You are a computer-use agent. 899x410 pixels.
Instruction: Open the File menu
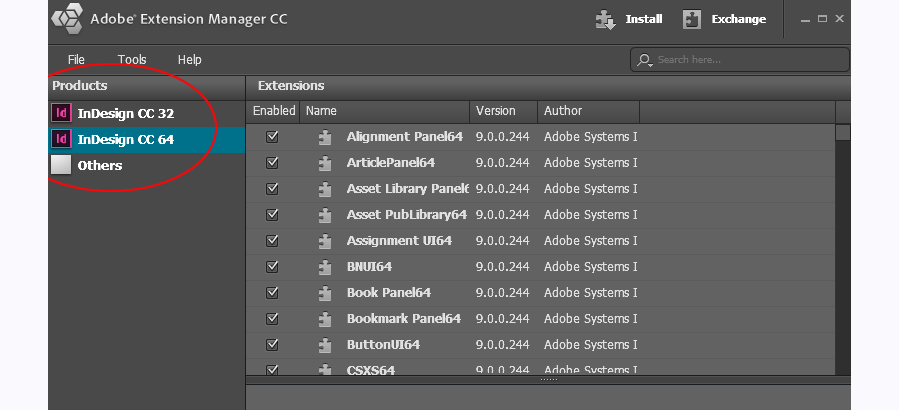[x=76, y=60]
